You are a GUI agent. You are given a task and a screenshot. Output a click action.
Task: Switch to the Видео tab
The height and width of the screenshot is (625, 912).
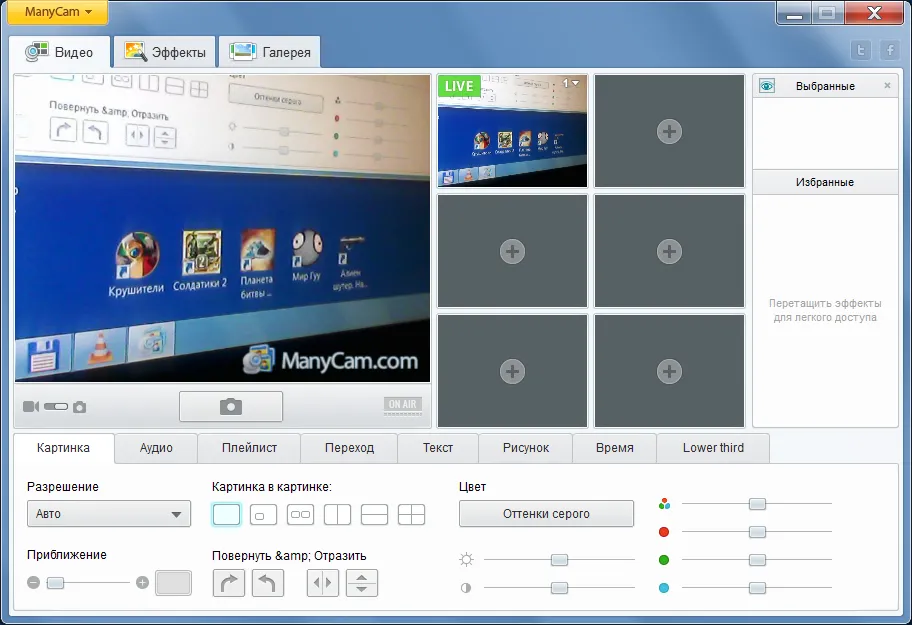[x=59, y=52]
